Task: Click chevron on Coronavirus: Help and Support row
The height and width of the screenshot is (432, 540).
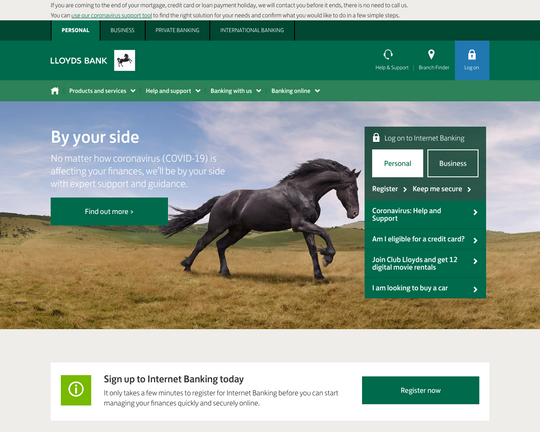Action: click(475, 212)
